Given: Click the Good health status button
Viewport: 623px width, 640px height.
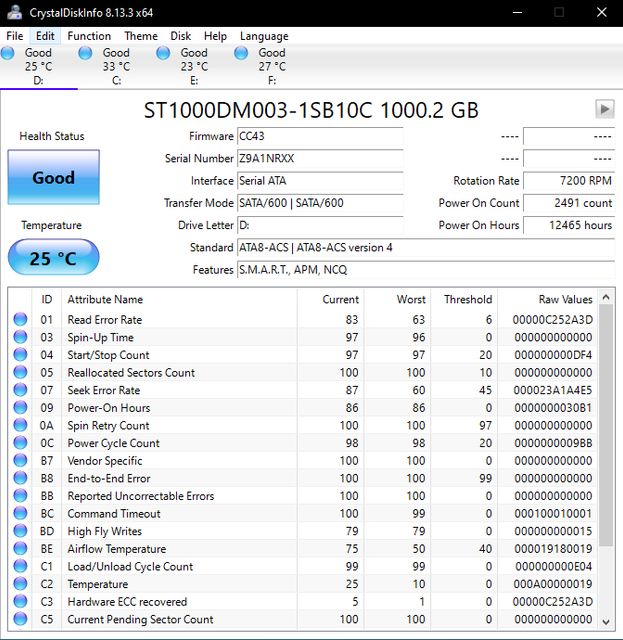Looking at the screenshot, I should coord(53,177).
